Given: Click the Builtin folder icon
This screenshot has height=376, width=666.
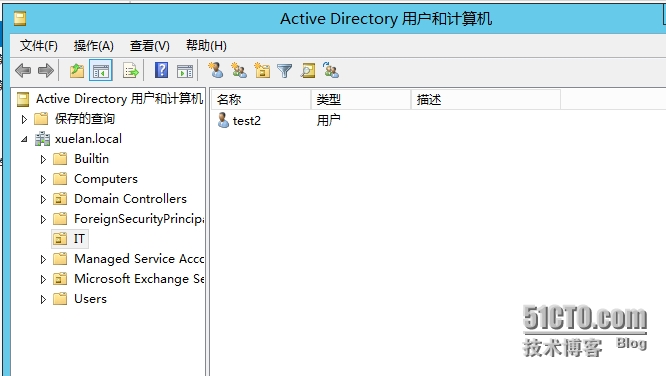Looking at the screenshot, I should click(x=60, y=159).
